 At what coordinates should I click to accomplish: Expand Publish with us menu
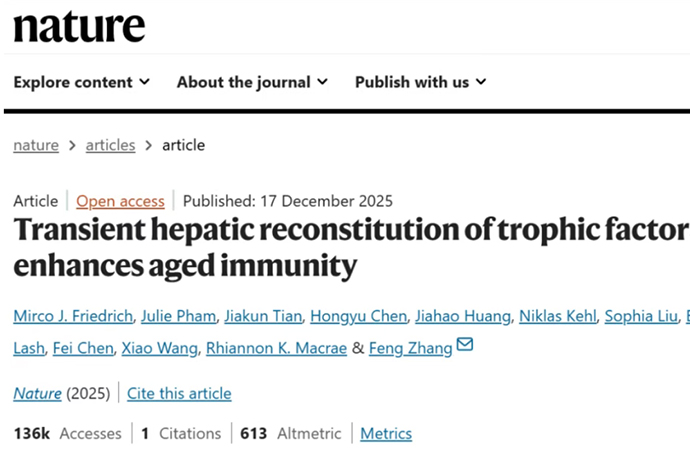pos(420,82)
